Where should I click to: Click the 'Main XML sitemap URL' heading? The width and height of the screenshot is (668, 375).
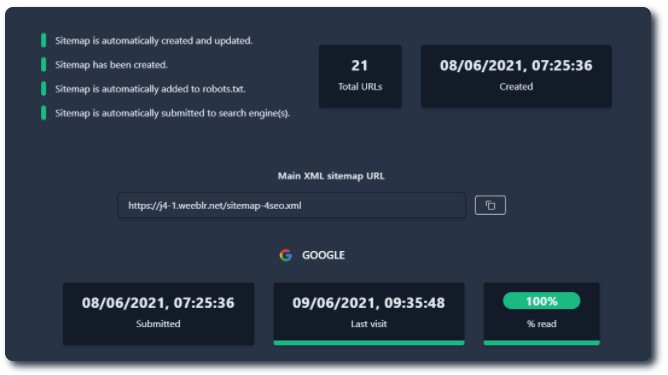tap(331, 176)
